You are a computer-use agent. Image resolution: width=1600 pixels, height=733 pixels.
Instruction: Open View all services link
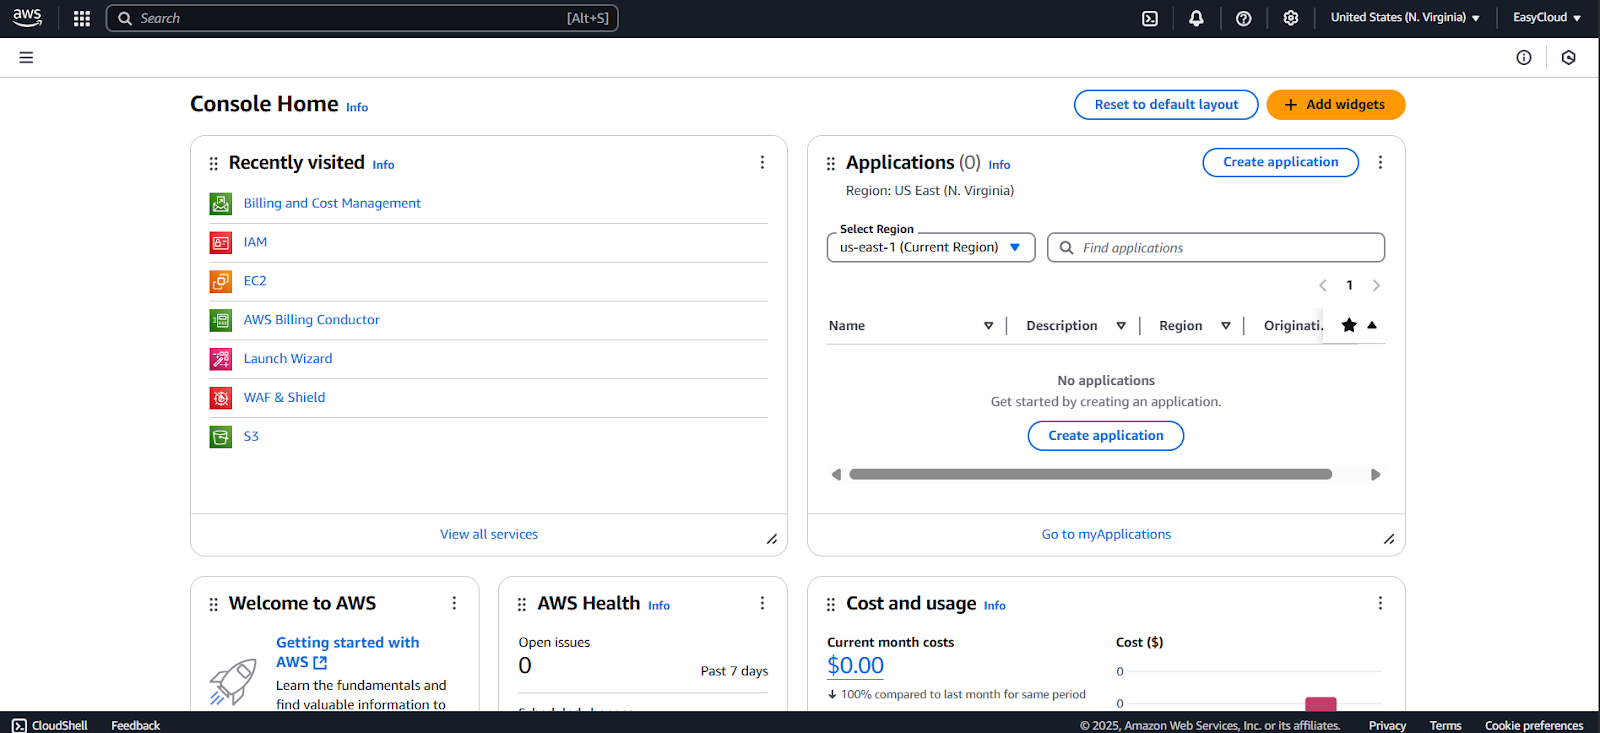point(489,535)
